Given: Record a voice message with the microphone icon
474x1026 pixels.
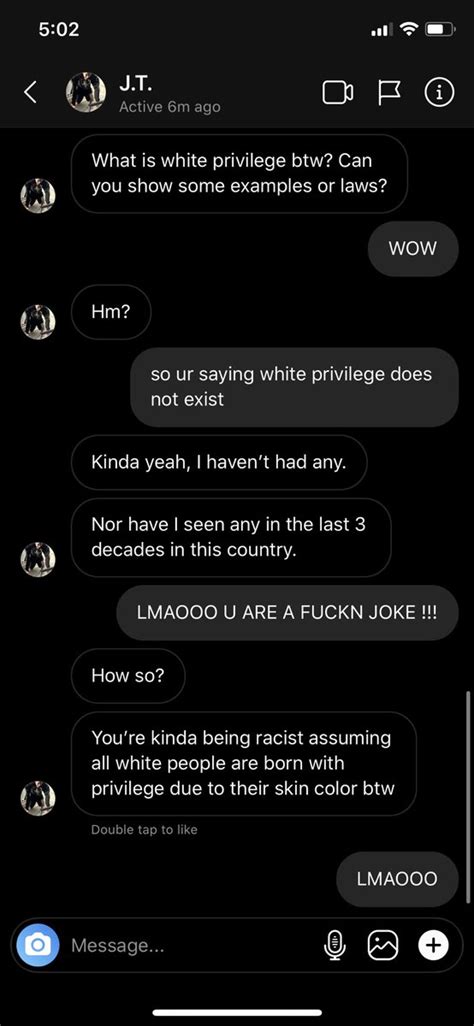Looking at the screenshot, I should [335, 945].
